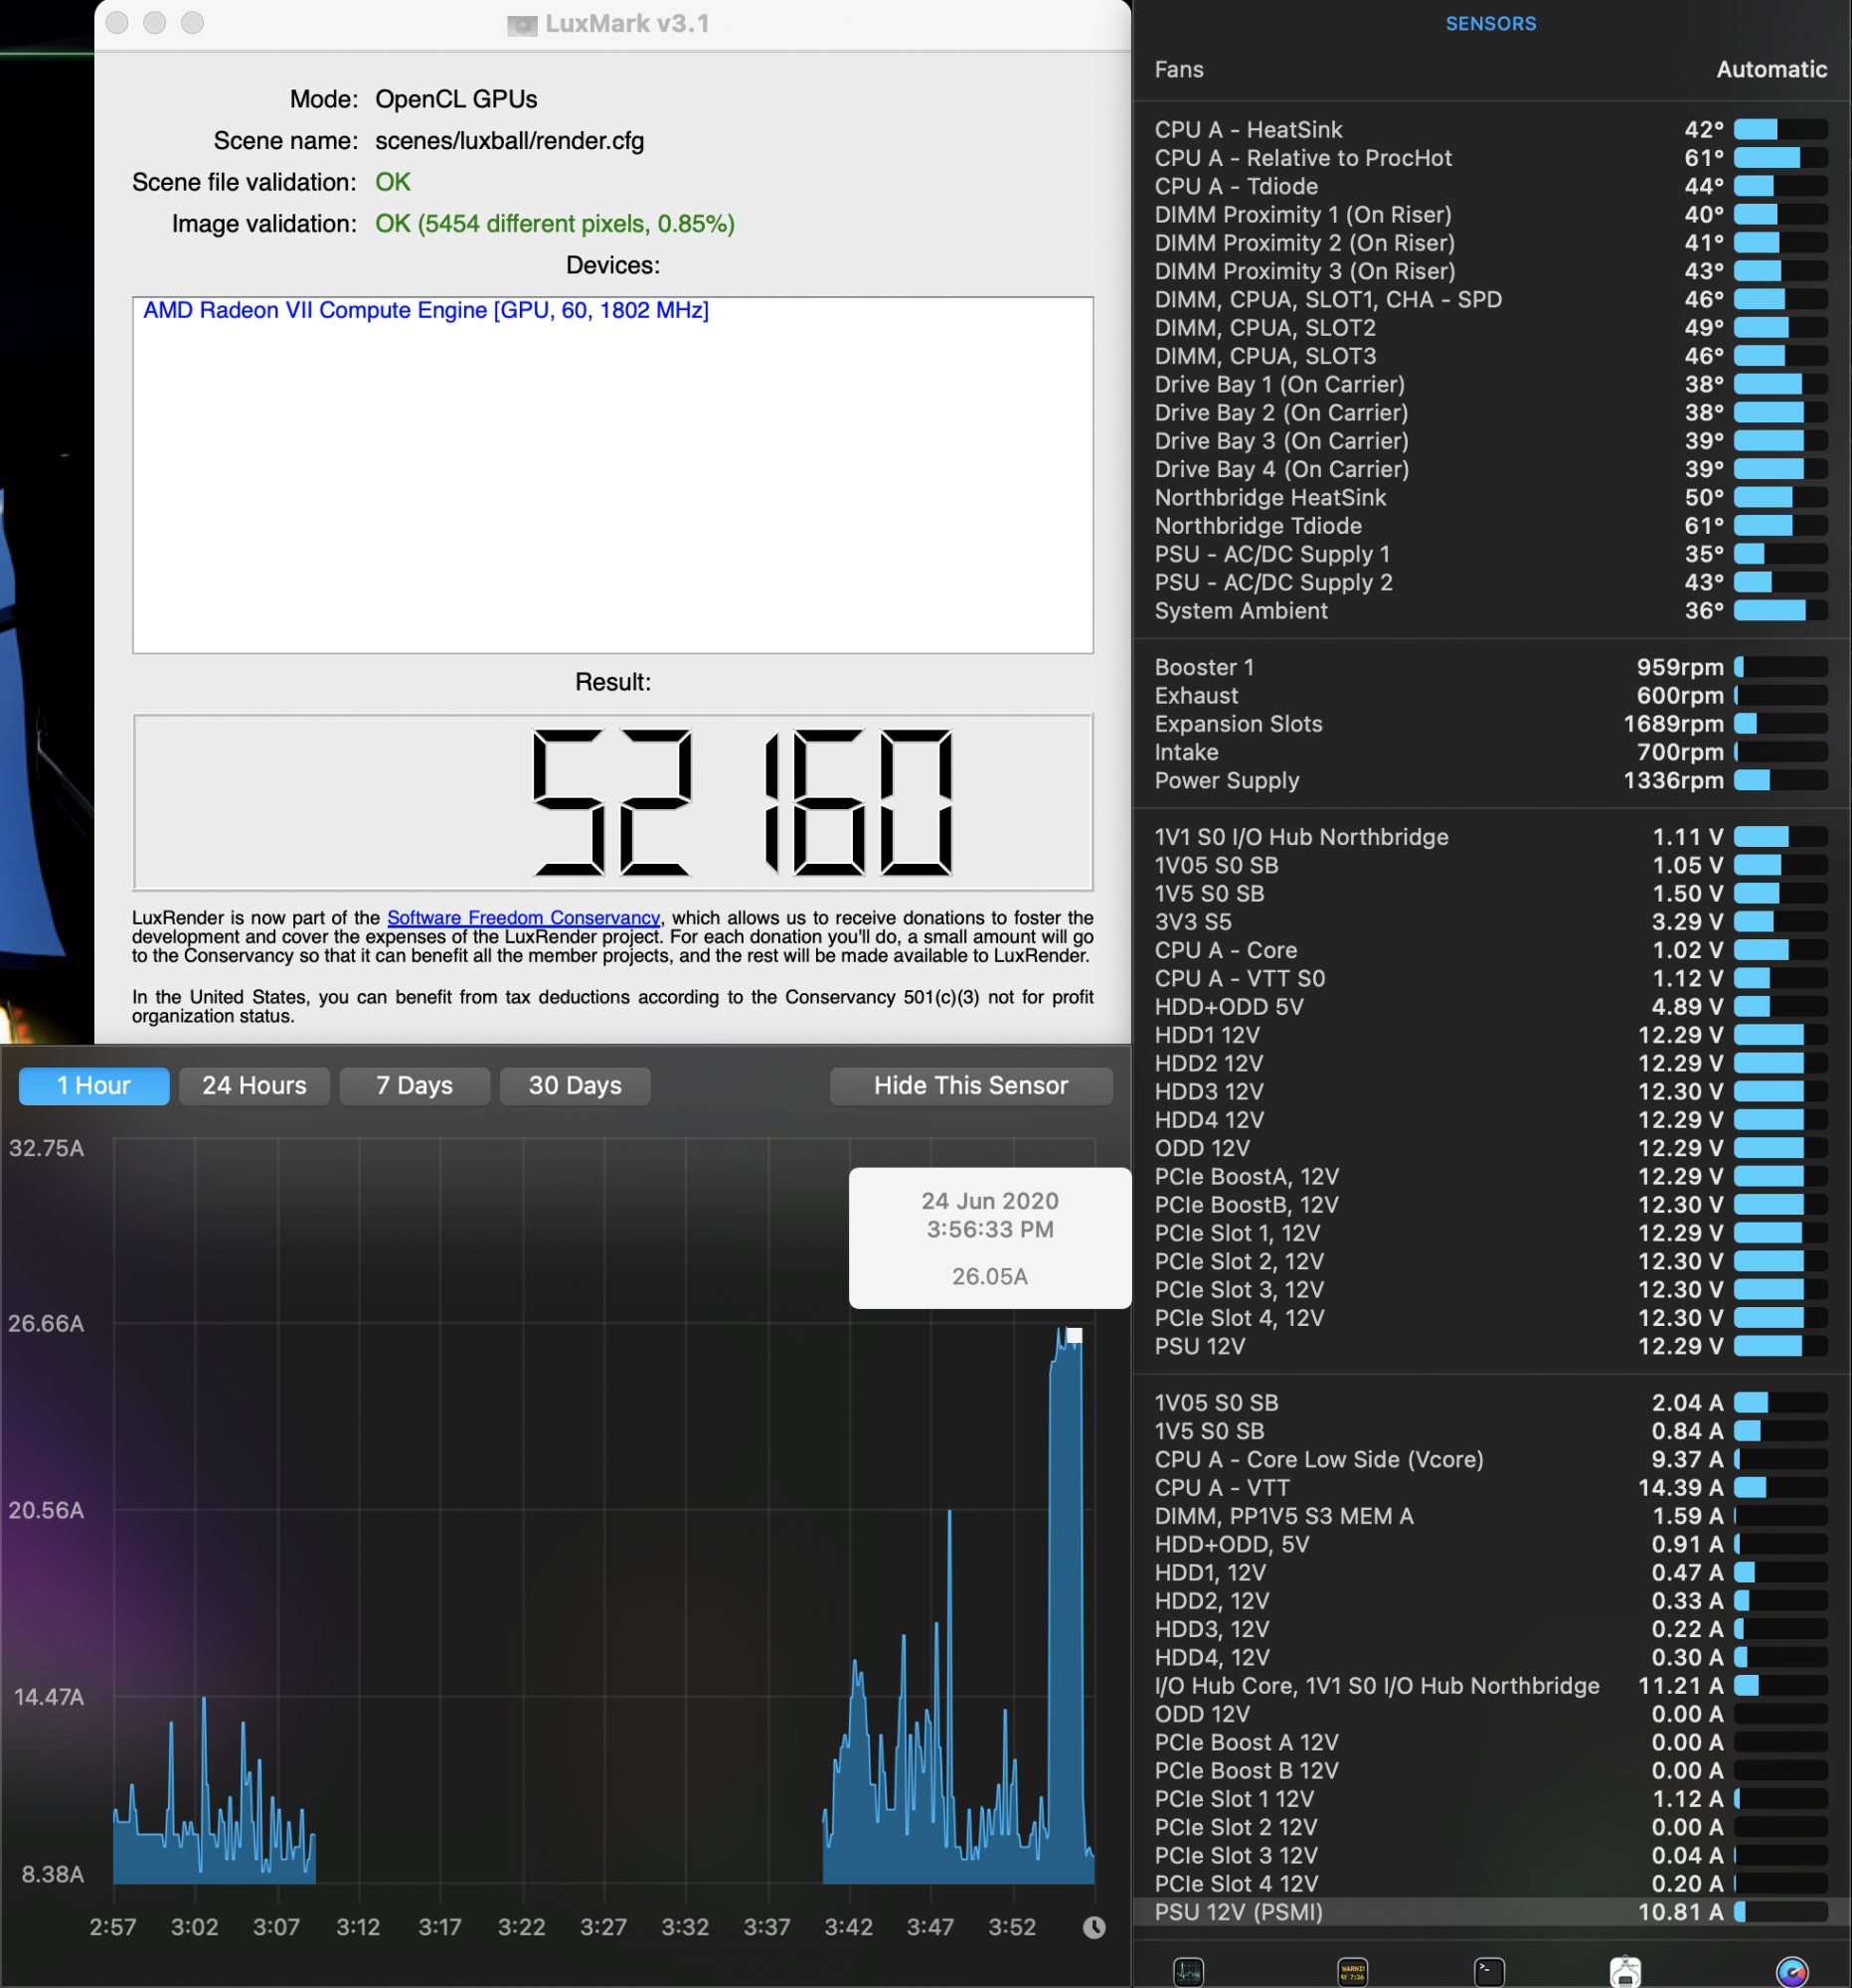
Task: Switch the graph to 24 Hours
Action: click(x=254, y=1085)
